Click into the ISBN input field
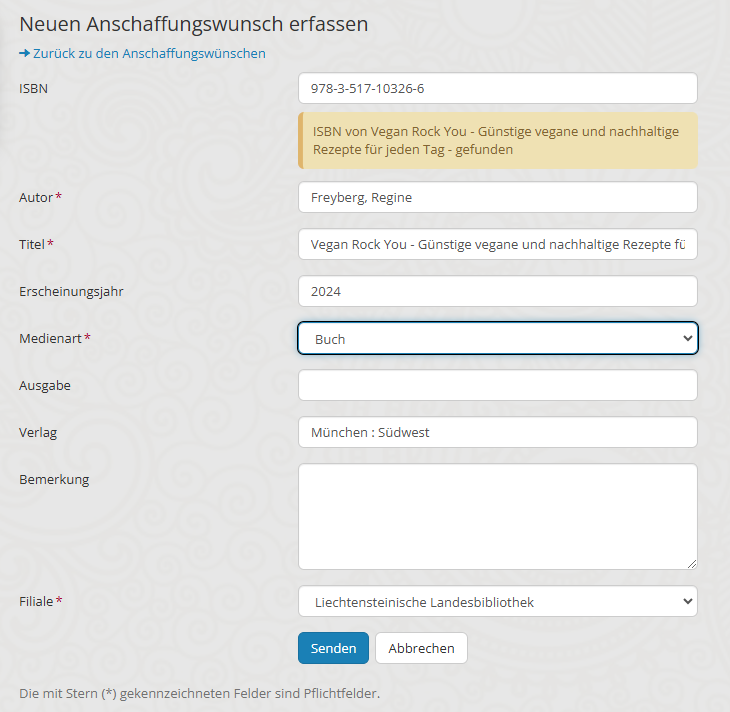Screen dimensions: 730x712 tap(497, 88)
